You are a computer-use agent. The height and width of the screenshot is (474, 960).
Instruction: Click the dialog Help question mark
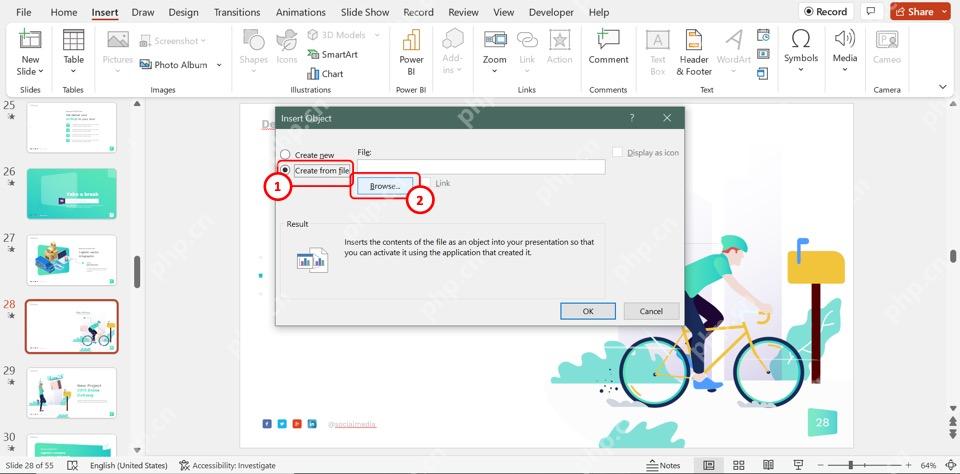(x=632, y=118)
